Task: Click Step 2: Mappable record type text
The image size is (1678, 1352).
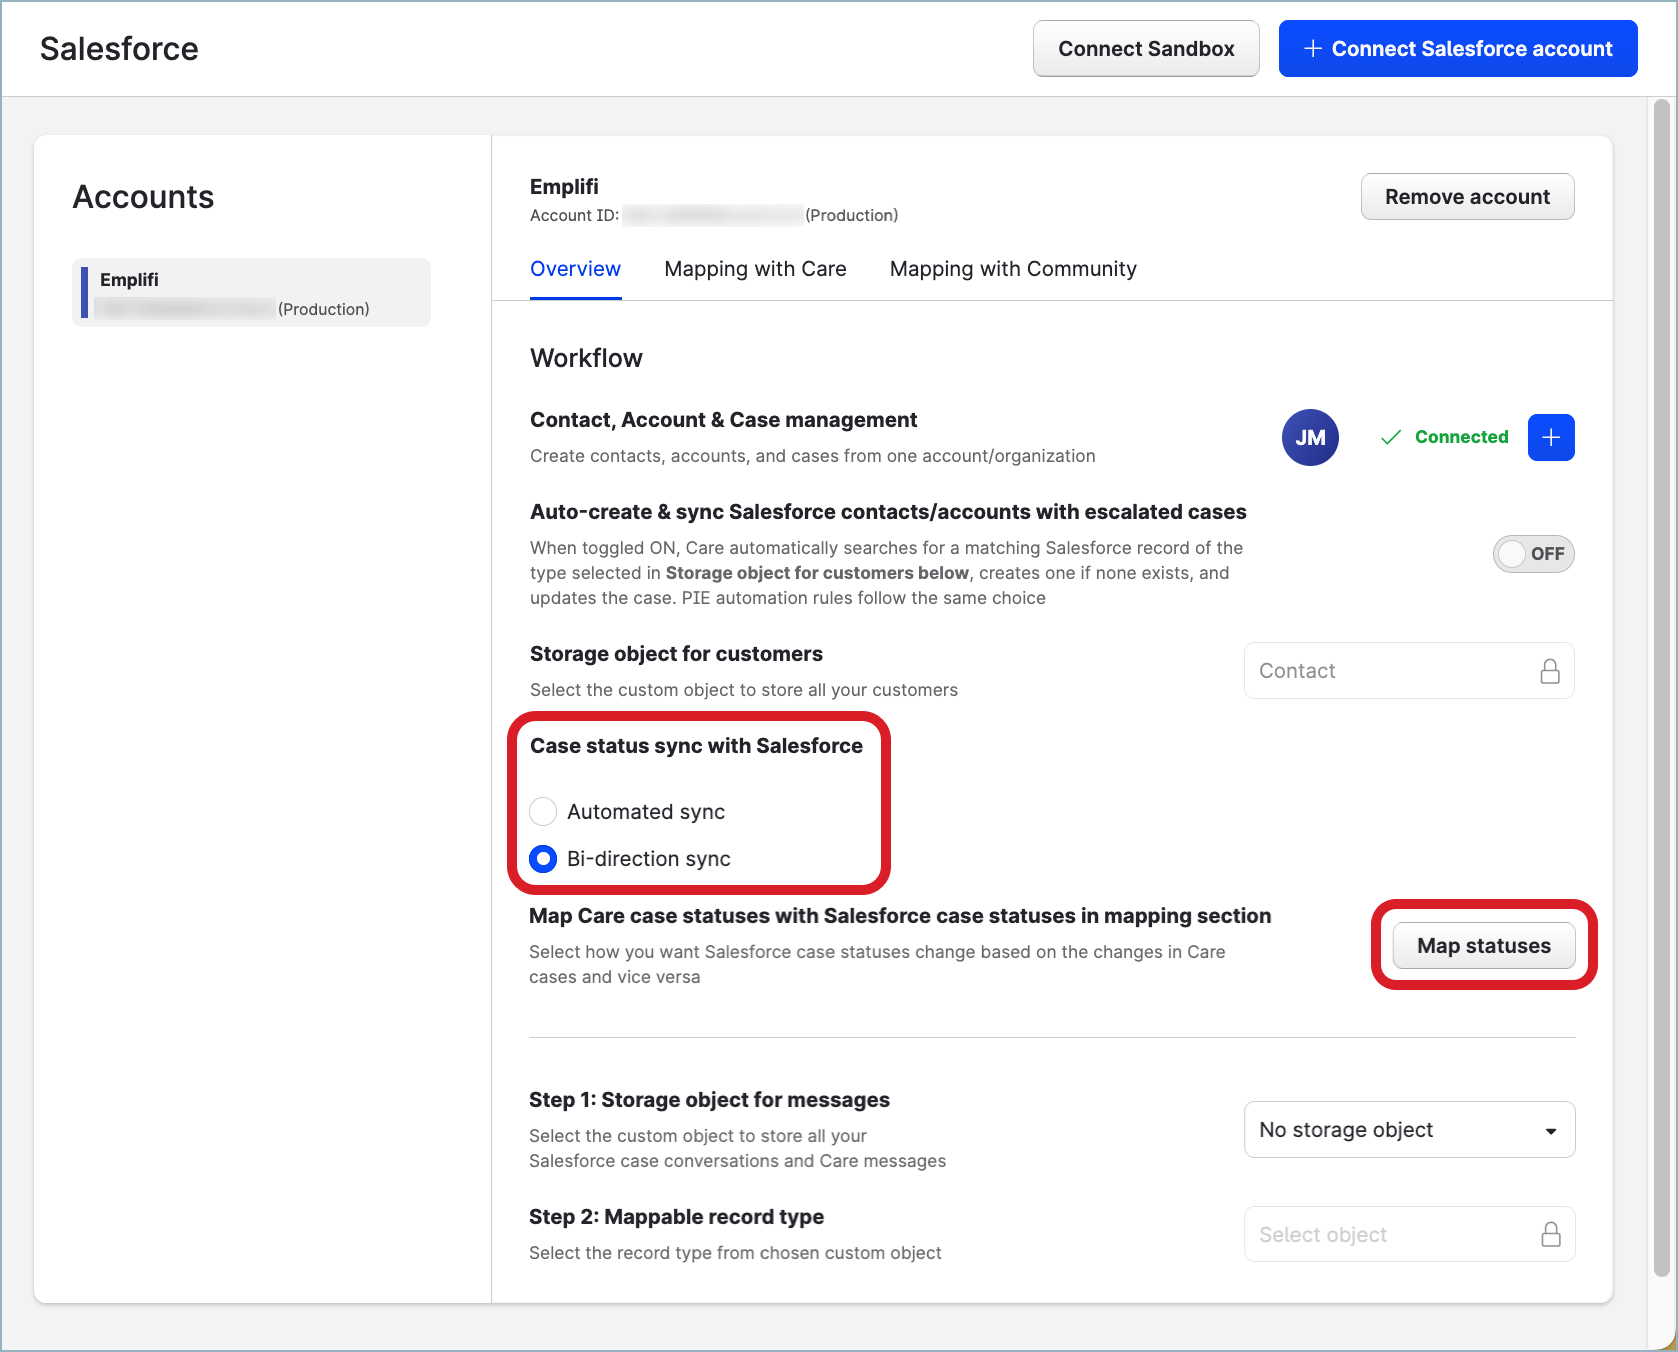Action: (676, 1217)
